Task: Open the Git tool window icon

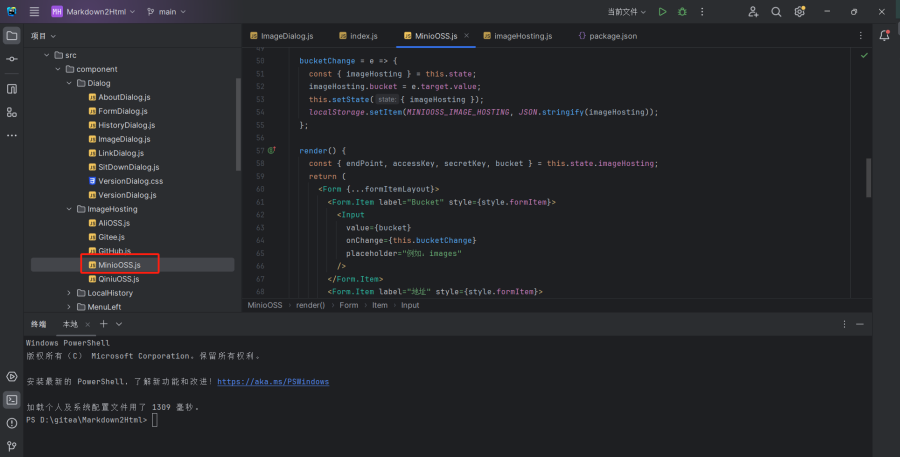Action: (x=12, y=447)
